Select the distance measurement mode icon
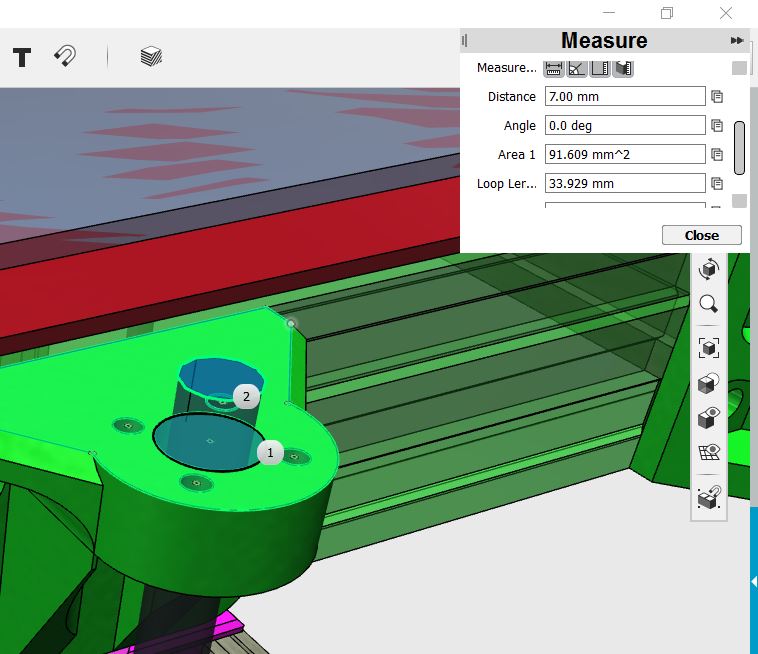 tap(552, 68)
